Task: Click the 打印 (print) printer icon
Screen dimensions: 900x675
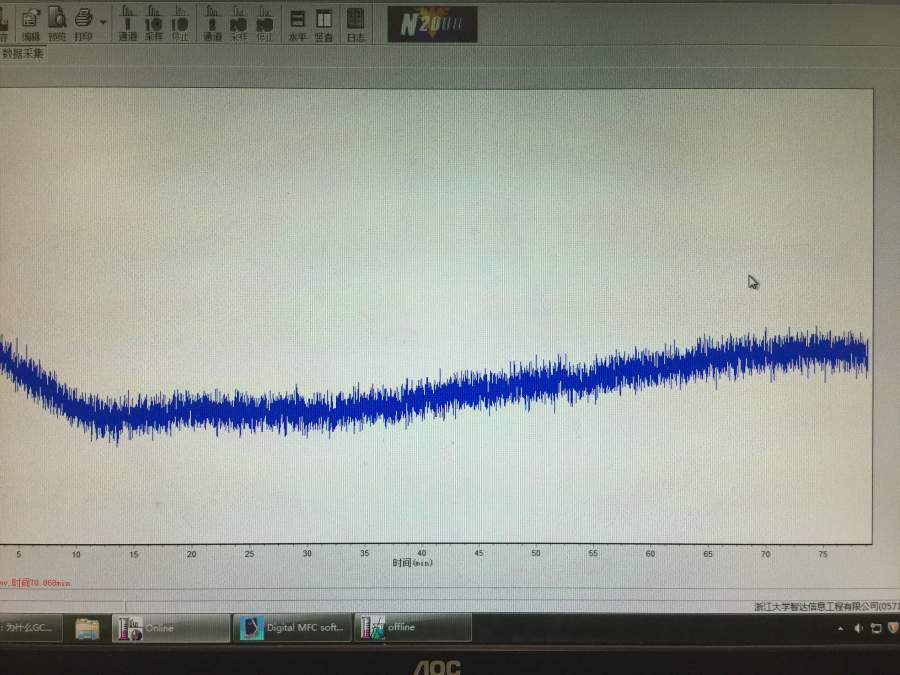Action: [x=84, y=25]
